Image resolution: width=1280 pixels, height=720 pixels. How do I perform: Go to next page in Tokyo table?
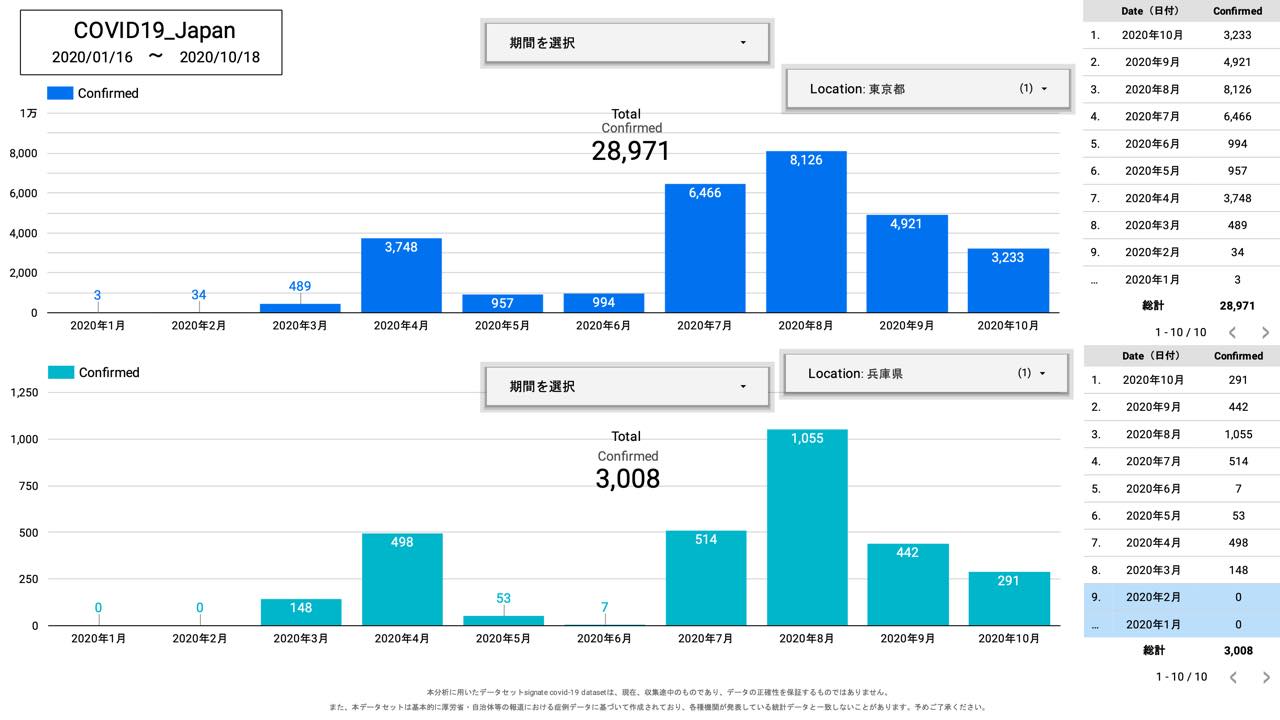(1265, 332)
